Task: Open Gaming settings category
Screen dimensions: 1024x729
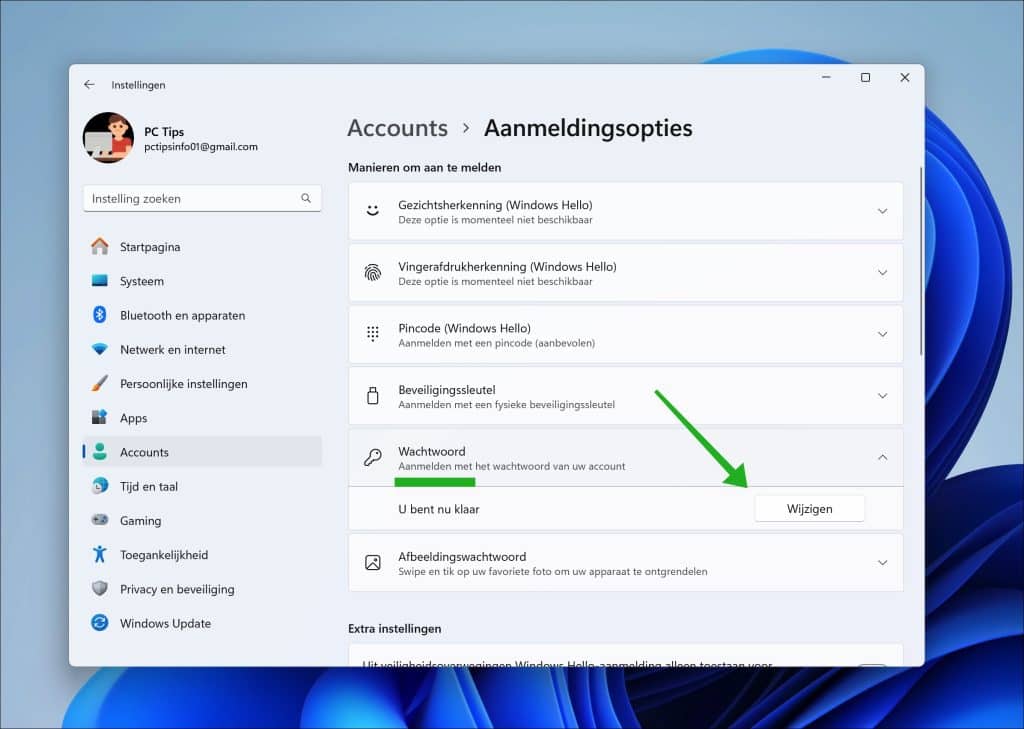Action: click(x=202, y=521)
